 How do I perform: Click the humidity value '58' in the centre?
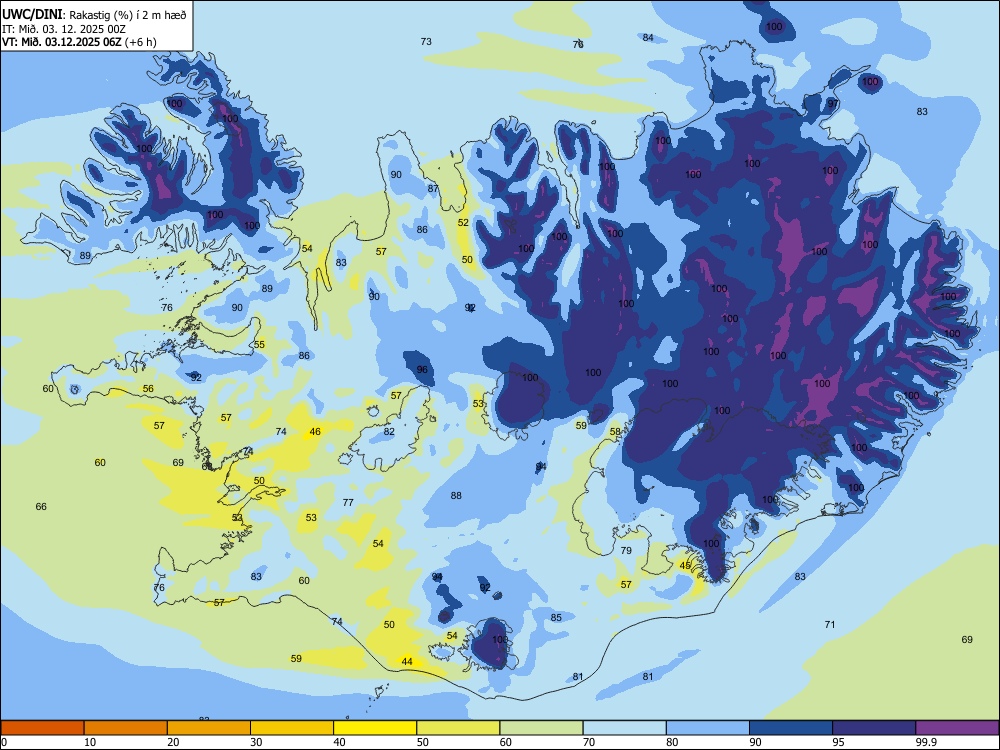(x=615, y=432)
